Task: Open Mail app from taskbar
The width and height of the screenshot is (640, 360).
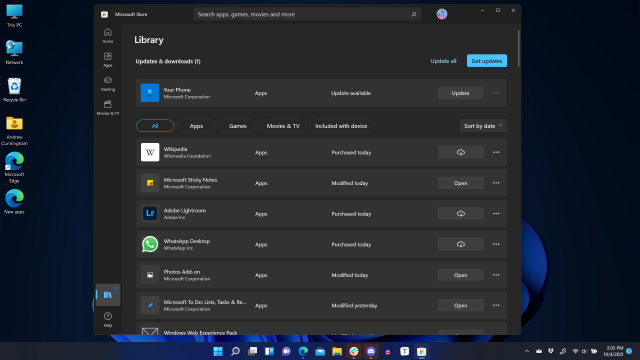Action: pyautogui.click(x=320, y=351)
